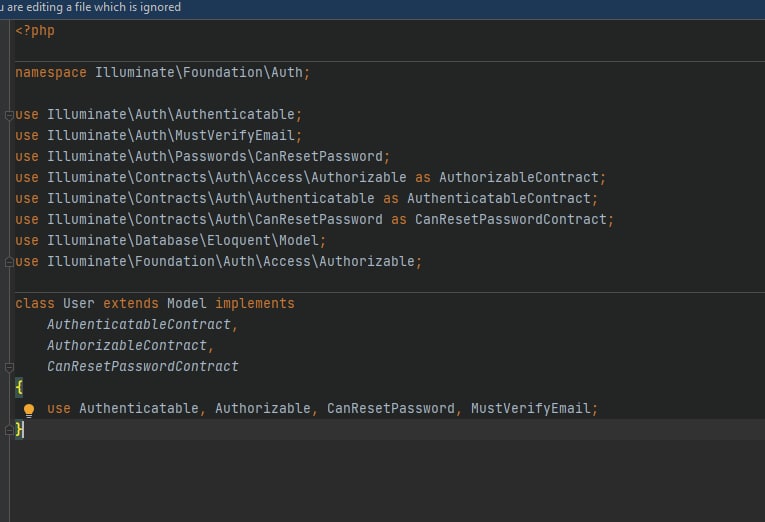
Task: Click fold marker beside the closing brace
Action: click(x=9, y=430)
